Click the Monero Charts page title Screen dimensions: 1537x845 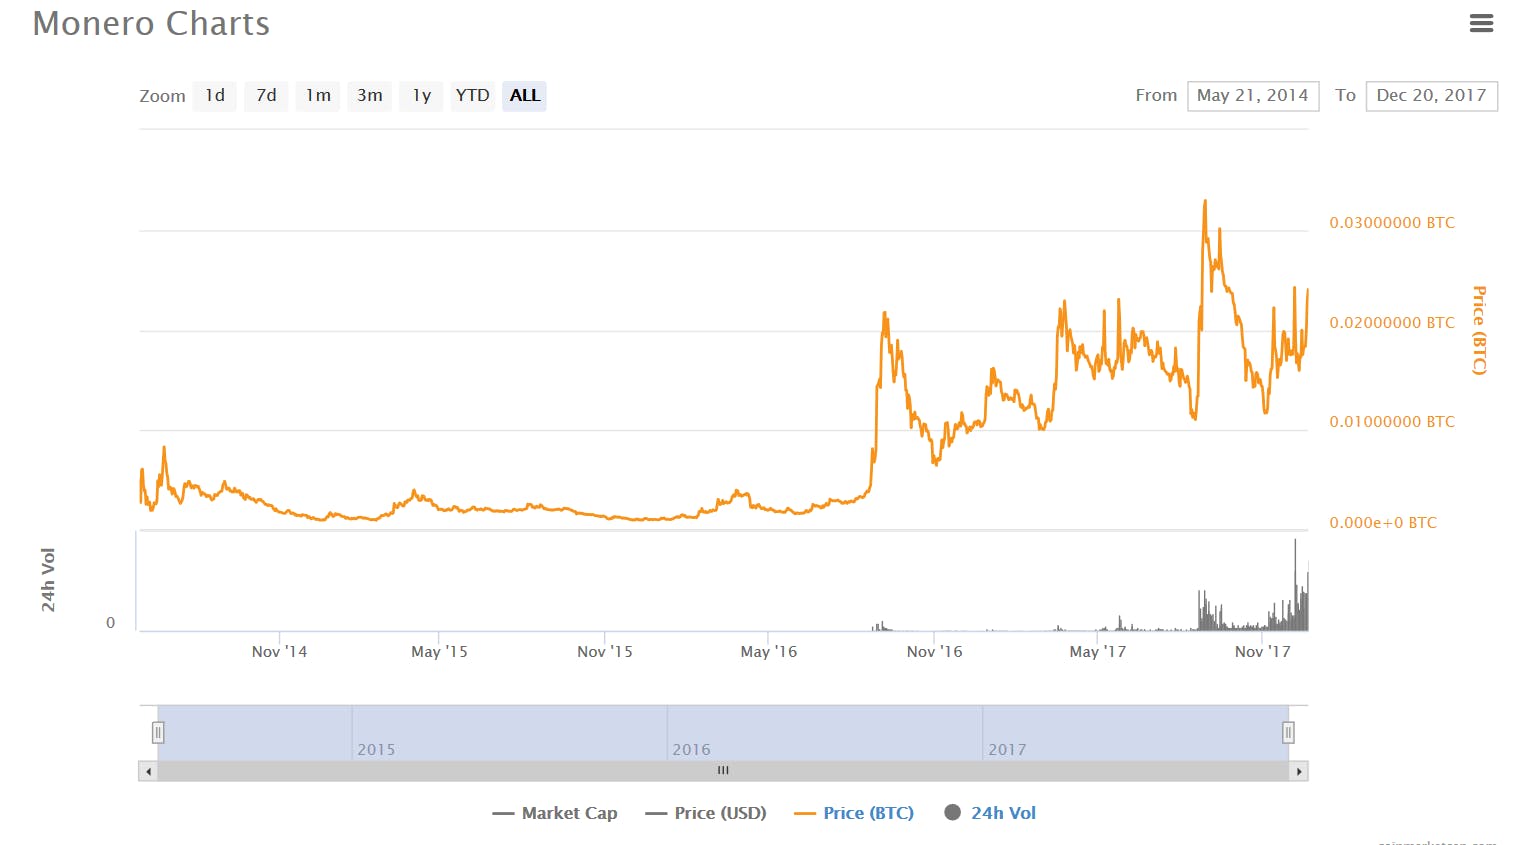point(150,23)
